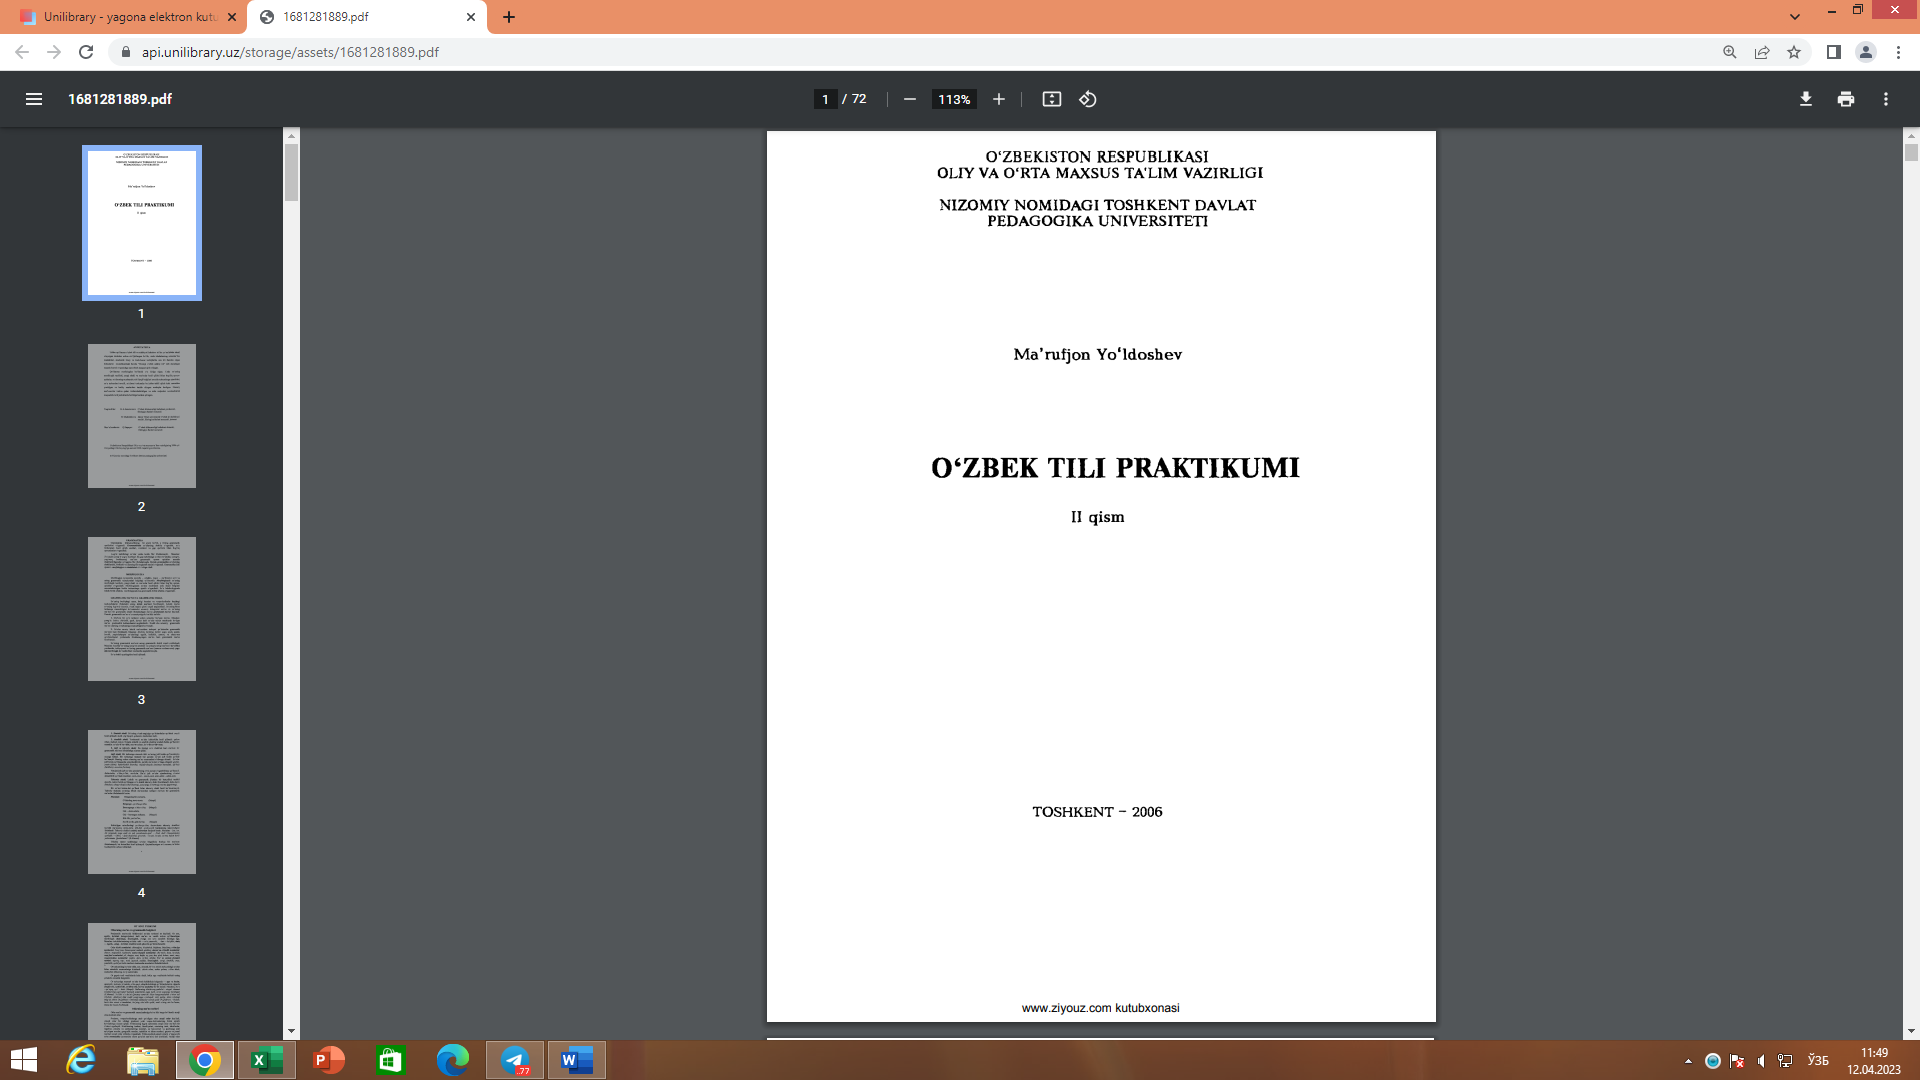Open the PDF viewer more actions menu

click(1886, 99)
